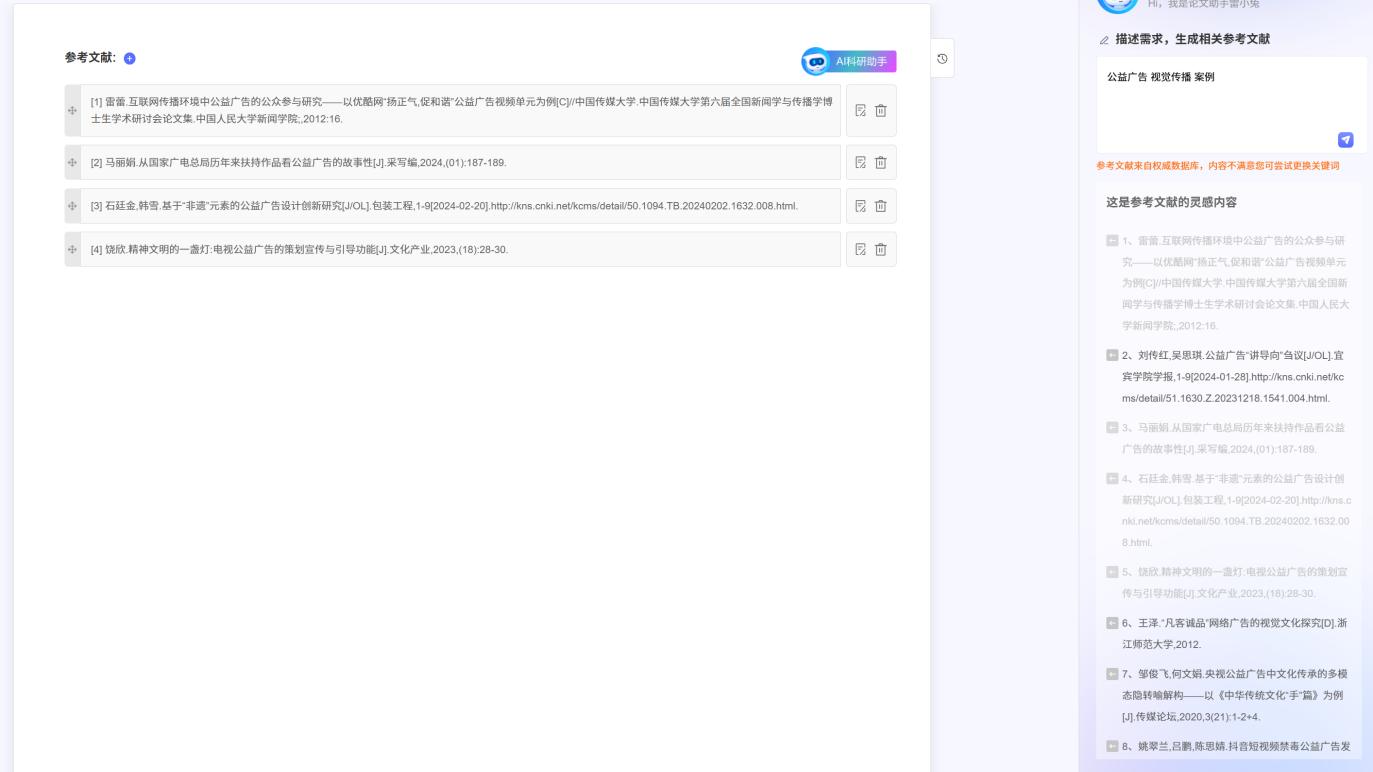Viewport: 1373px width, 772px height.
Task: Insert suggestion 4 by 石廷金 via arrow icon
Action: pos(1112,477)
